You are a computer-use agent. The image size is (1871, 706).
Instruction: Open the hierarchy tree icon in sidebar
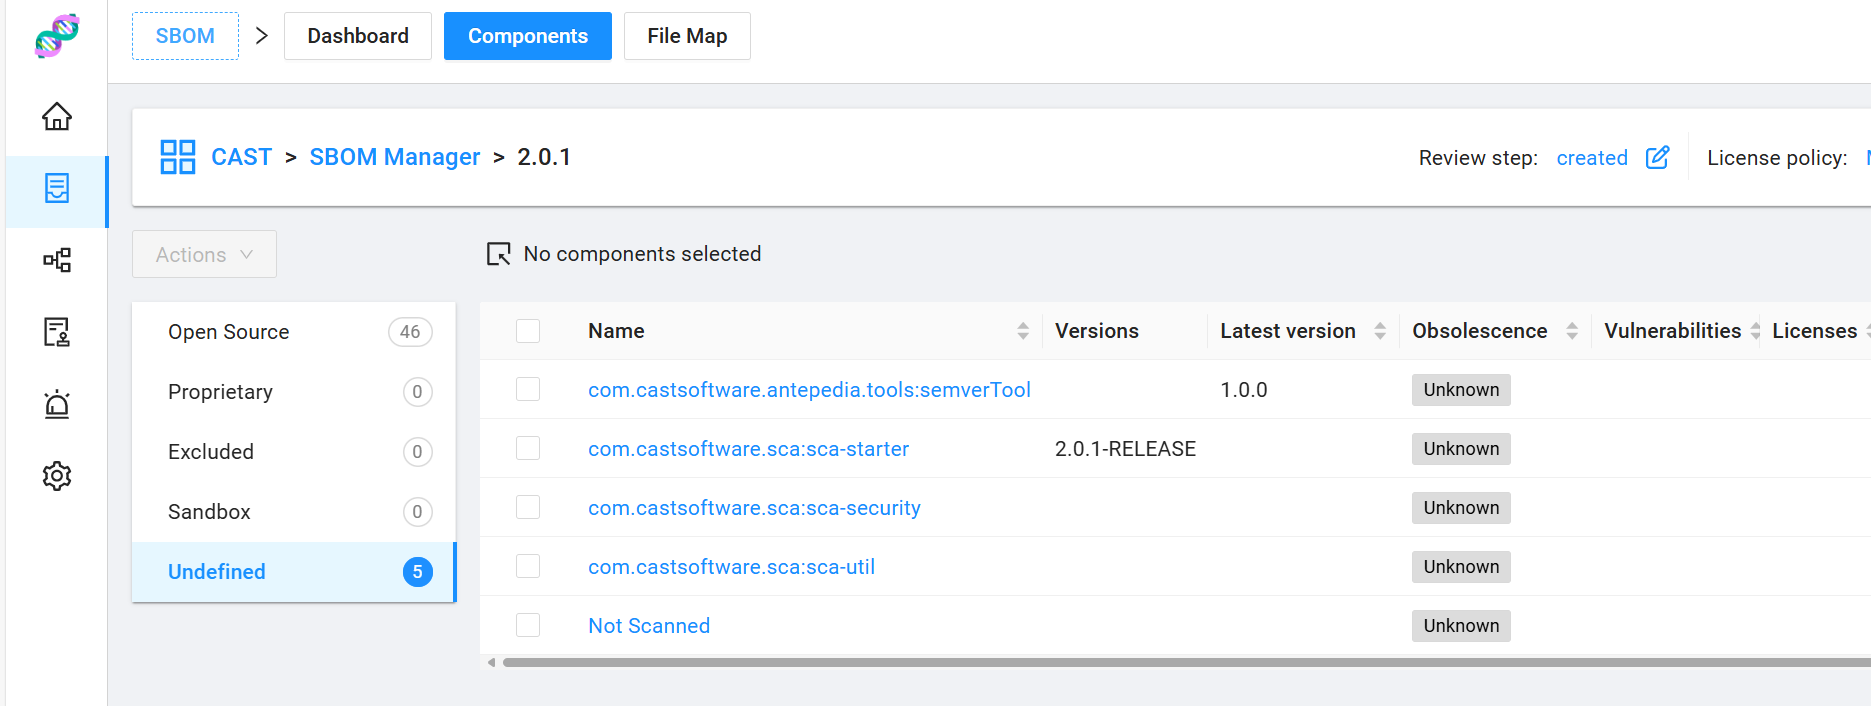click(57, 260)
